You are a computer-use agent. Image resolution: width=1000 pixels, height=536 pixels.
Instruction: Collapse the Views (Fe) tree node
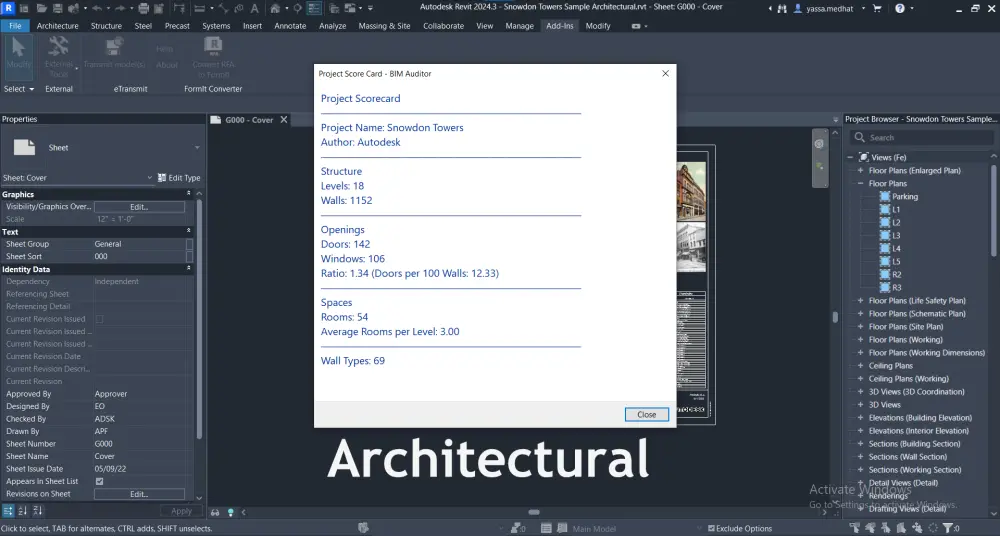click(x=850, y=157)
